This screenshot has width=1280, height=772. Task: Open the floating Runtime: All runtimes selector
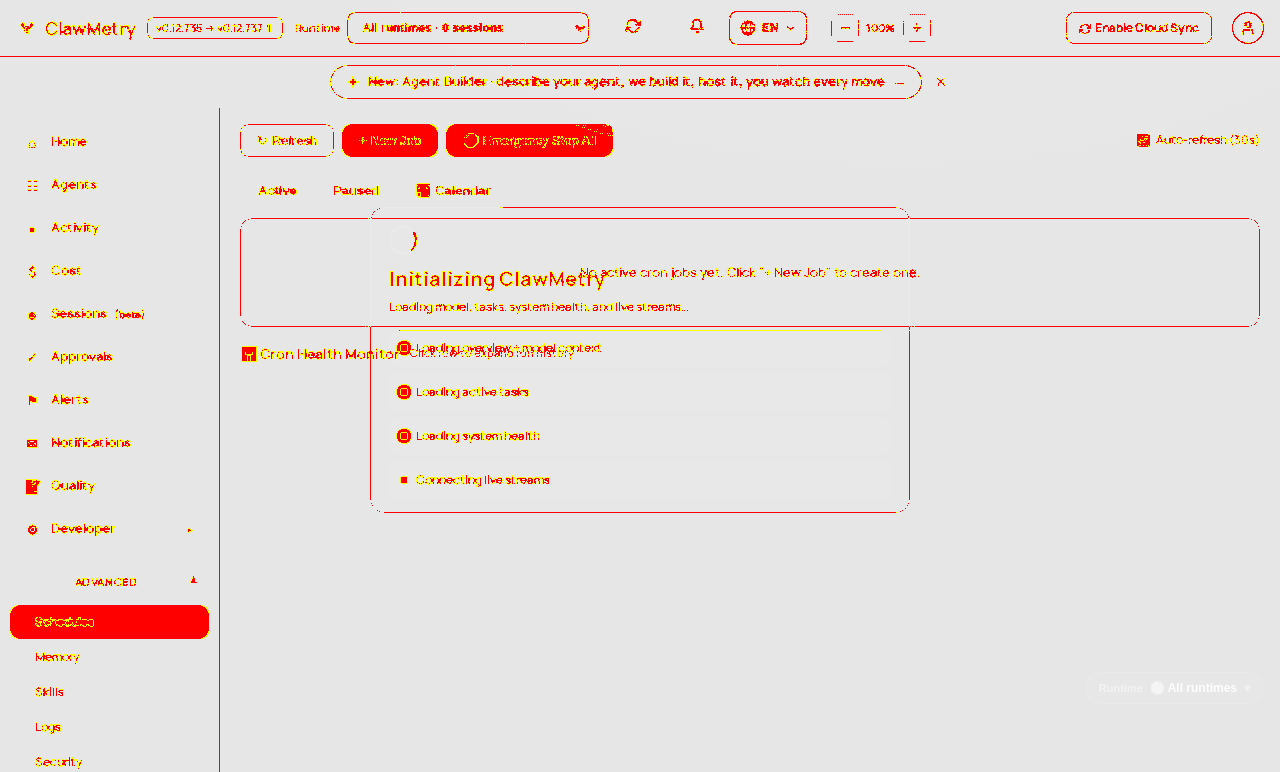pyautogui.click(x=1174, y=688)
